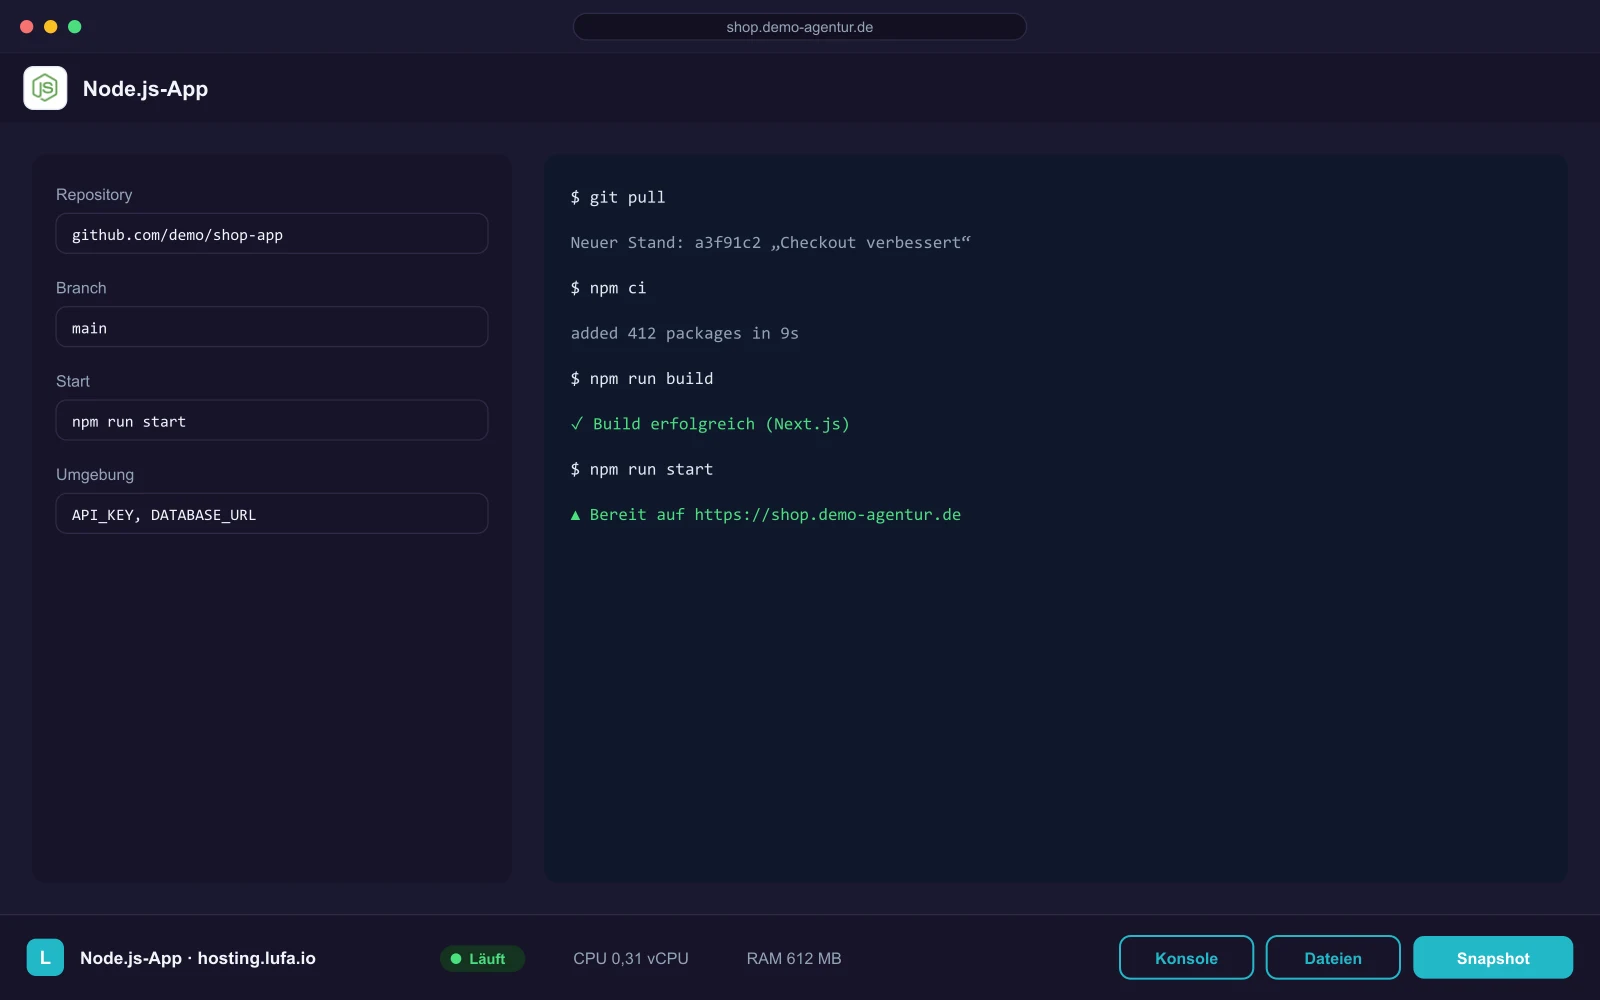The height and width of the screenshot is (1000, 1600).
Task: Click the green maximize window button
Action: 75,27
